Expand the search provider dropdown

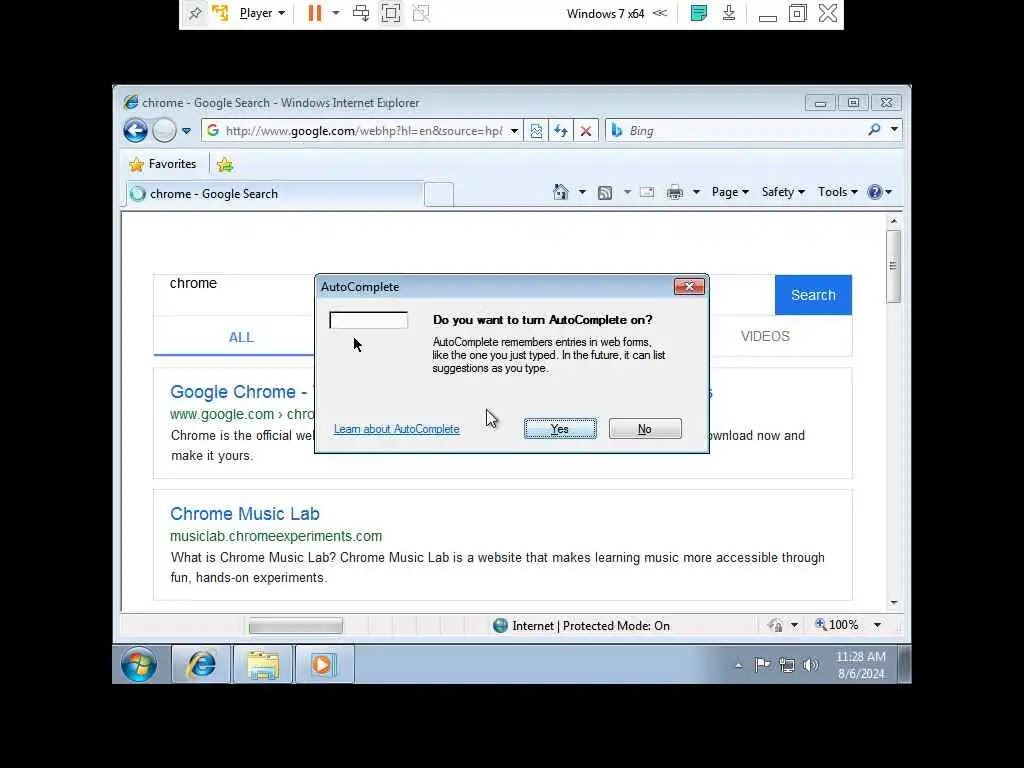point(894,129)
